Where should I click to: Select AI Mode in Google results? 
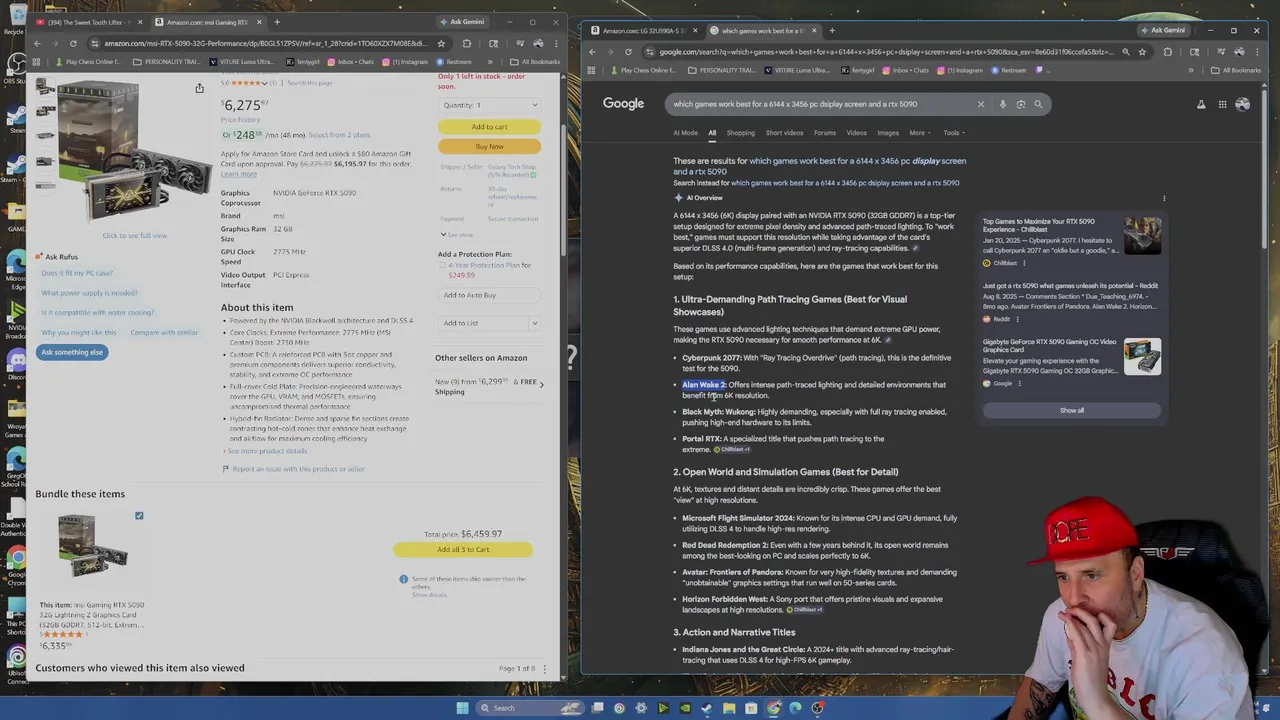(x=685, y=133)
